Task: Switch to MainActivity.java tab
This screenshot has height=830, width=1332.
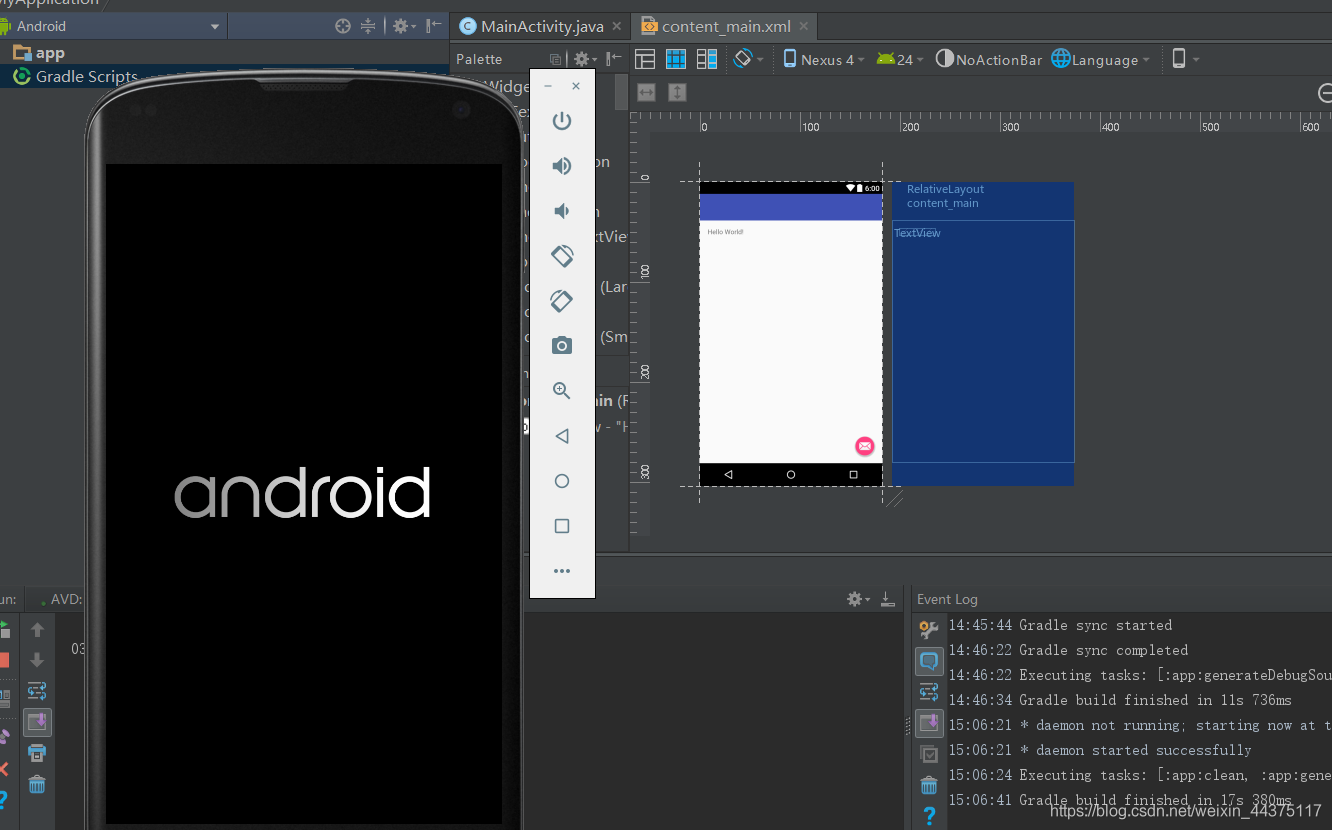Action: (x=532, y=26)
